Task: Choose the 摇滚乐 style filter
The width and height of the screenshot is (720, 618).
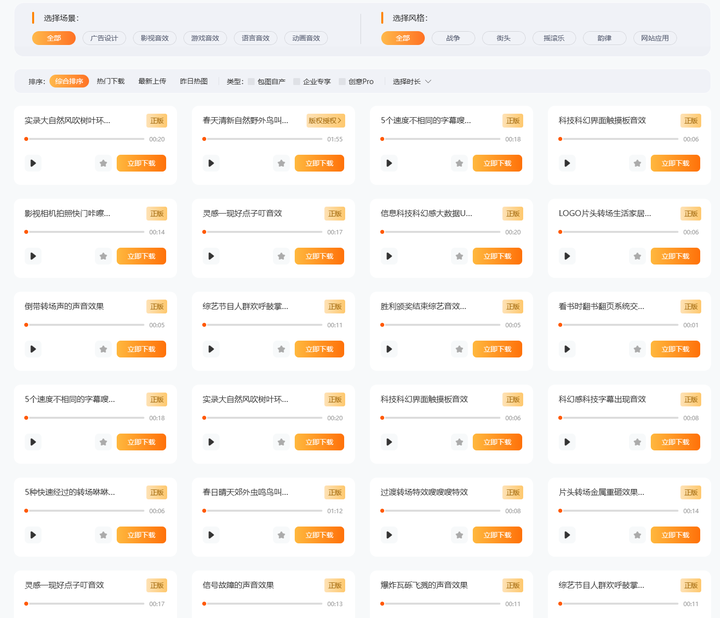Action: click(x=554, y=38)
